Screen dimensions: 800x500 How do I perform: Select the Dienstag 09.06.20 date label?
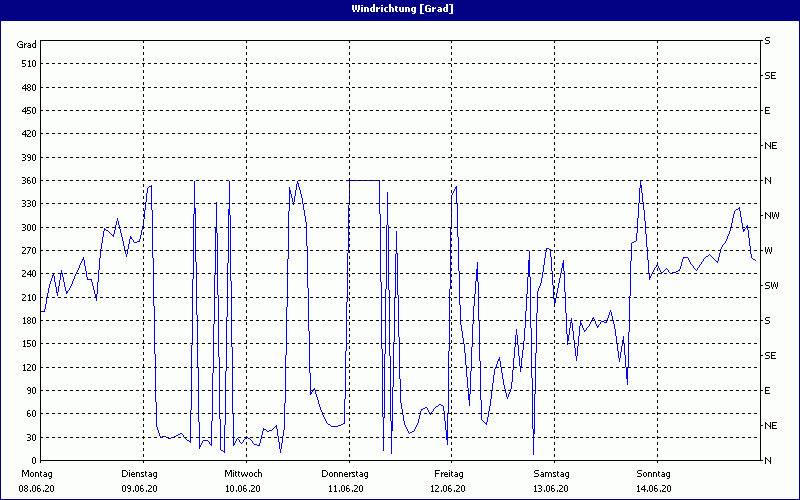pos(140,480)
